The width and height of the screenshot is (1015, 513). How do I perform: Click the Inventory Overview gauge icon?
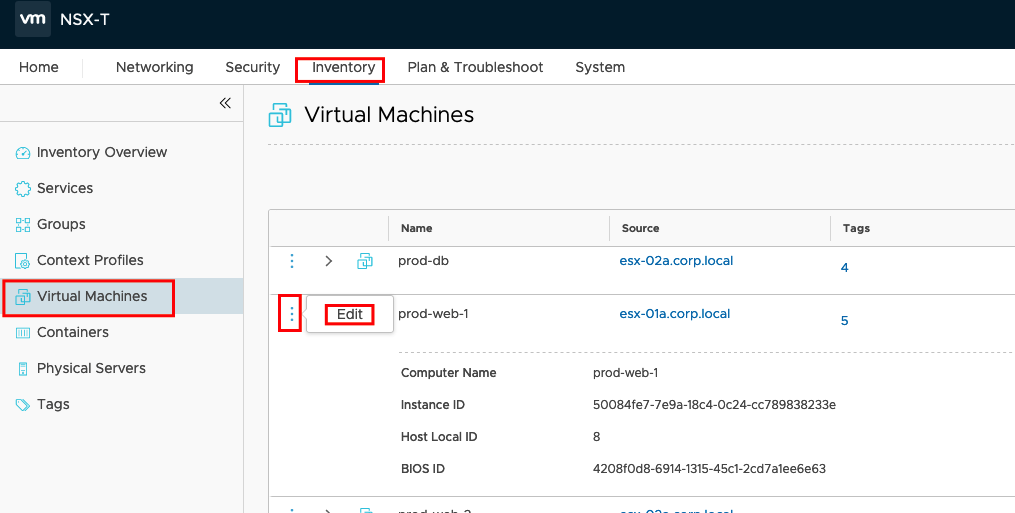[x=23, y=152]
